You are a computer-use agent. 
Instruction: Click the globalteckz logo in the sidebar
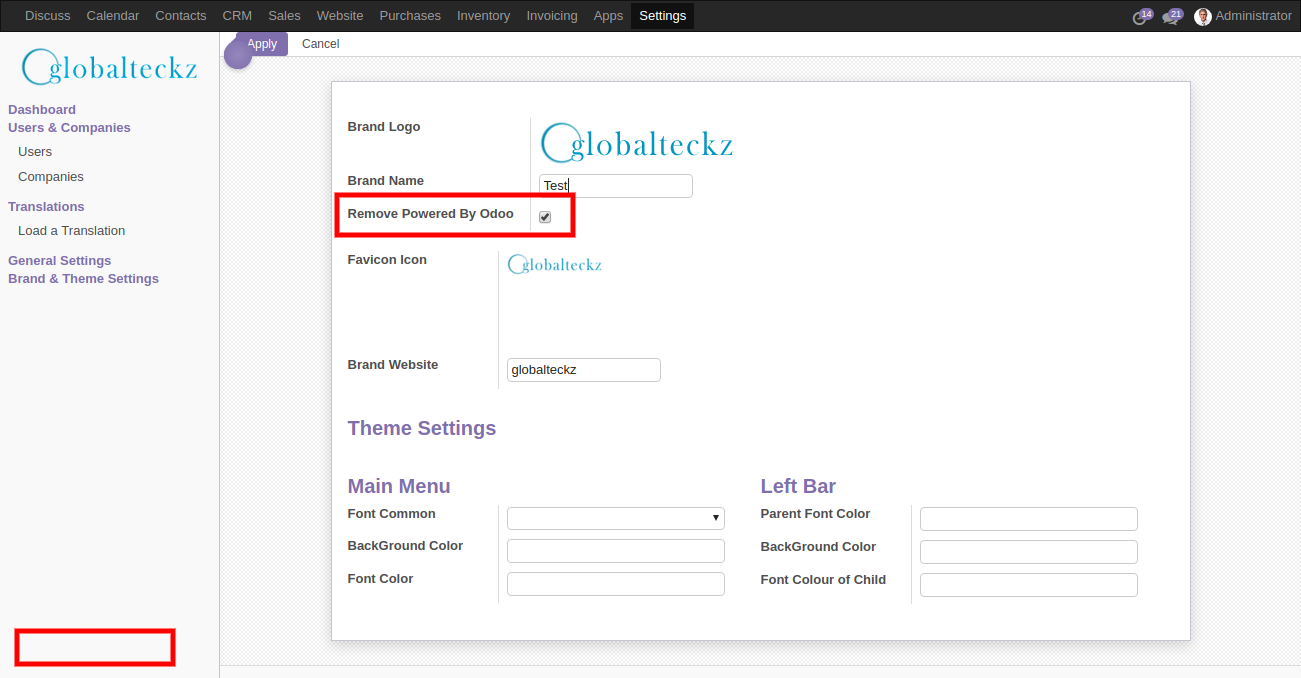click(109, 67)
